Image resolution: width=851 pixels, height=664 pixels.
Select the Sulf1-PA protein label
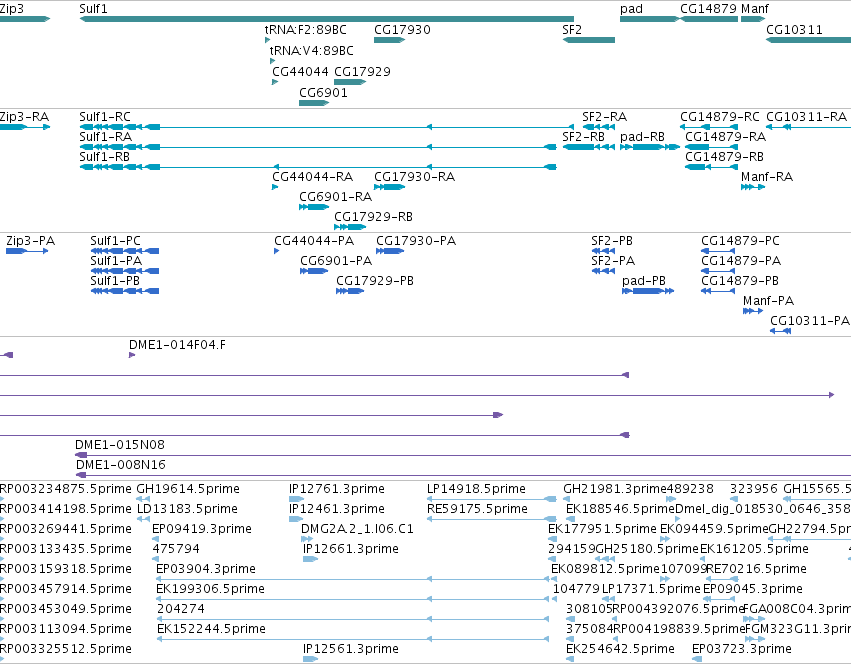click(x=116, y=261)
